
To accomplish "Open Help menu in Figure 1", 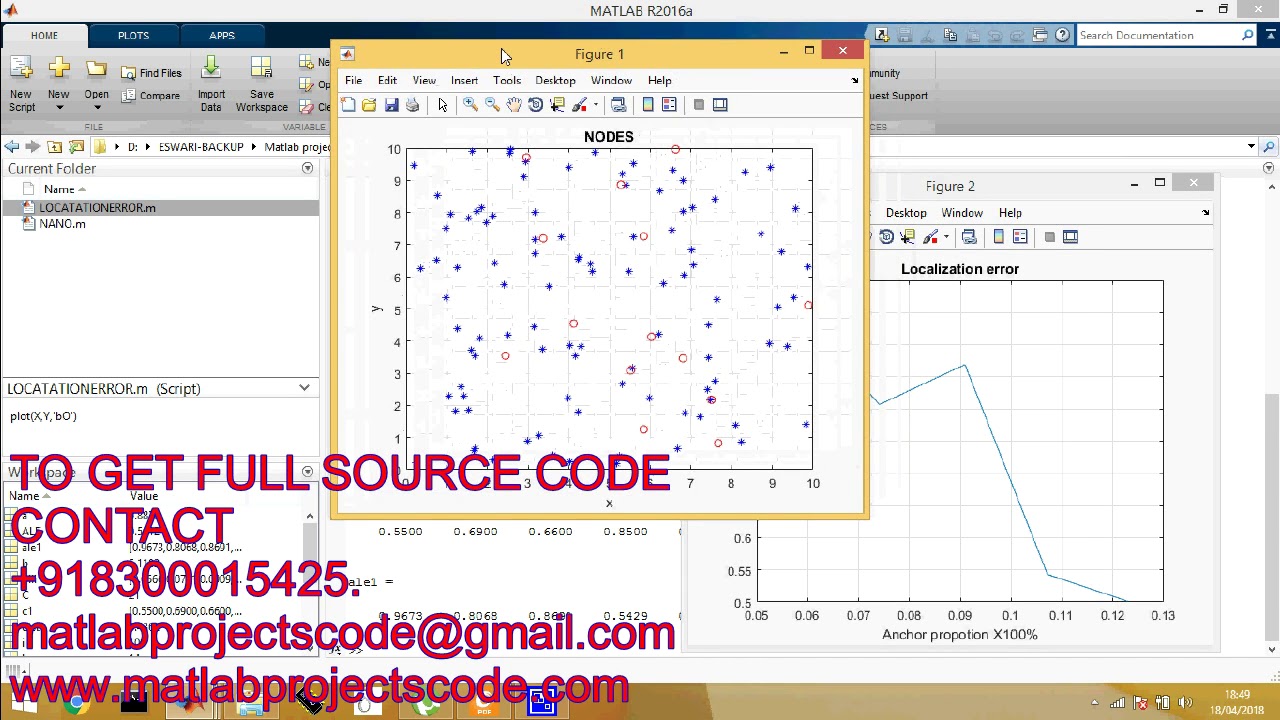I will [659, 80].
